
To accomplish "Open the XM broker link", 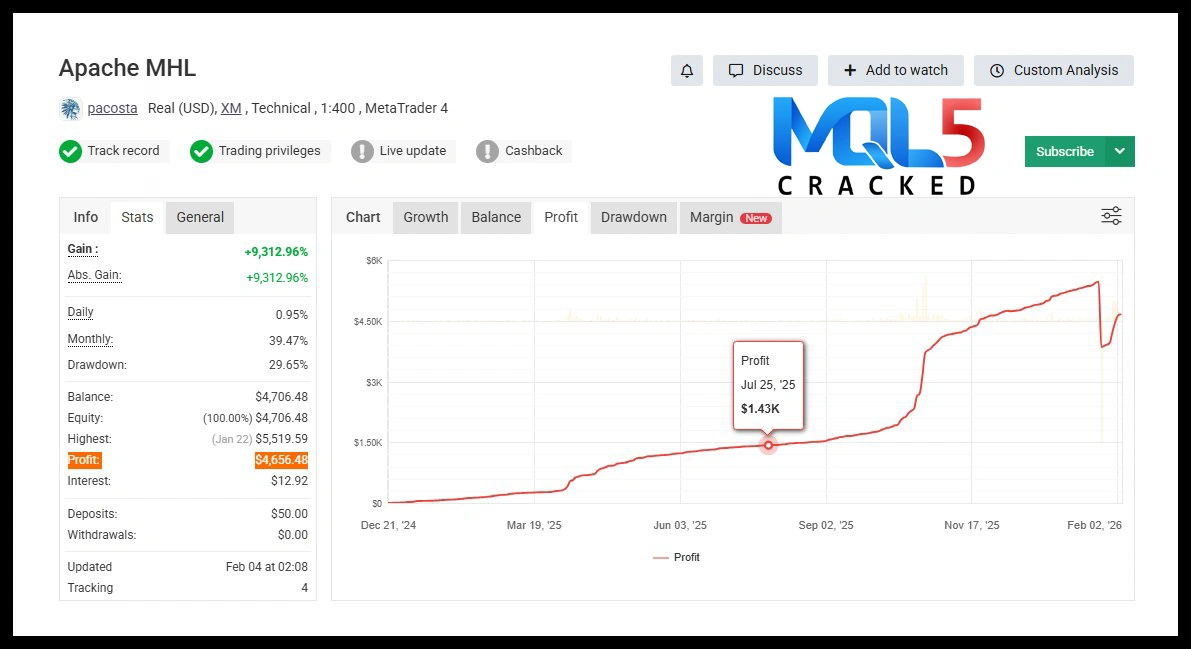I will coord(230,108).
